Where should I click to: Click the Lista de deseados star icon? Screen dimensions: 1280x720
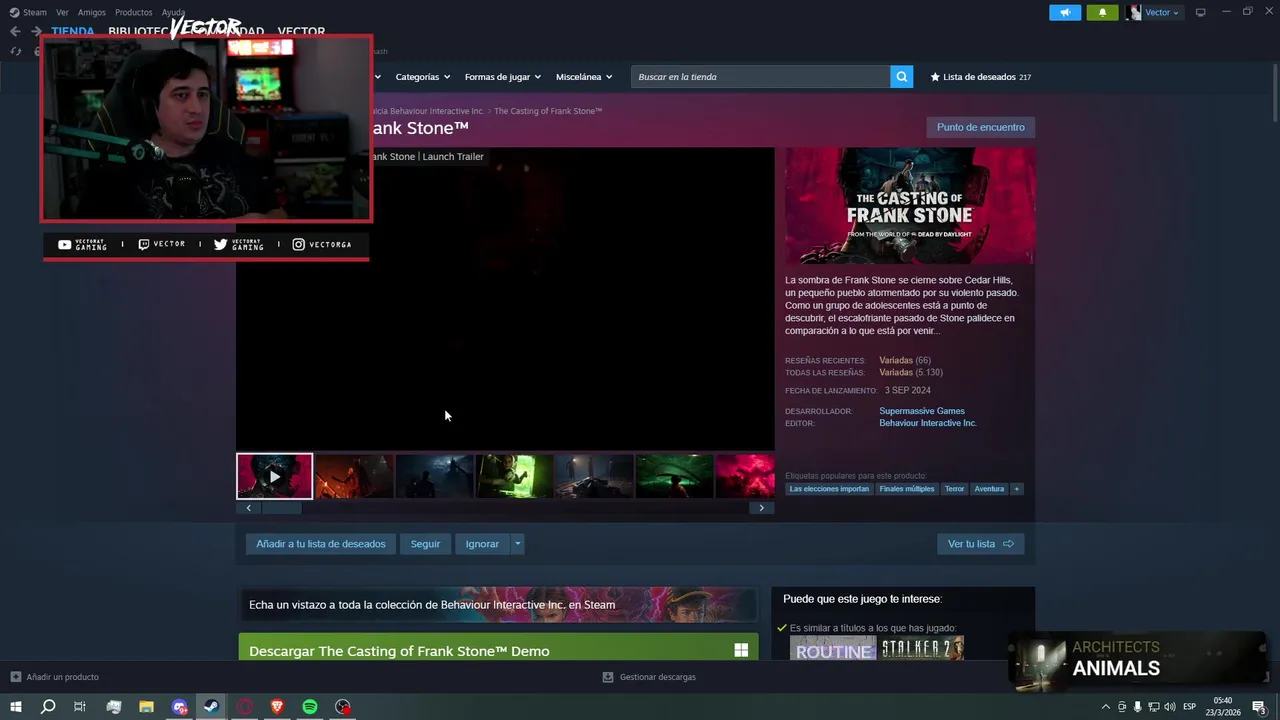coord(936,77)
